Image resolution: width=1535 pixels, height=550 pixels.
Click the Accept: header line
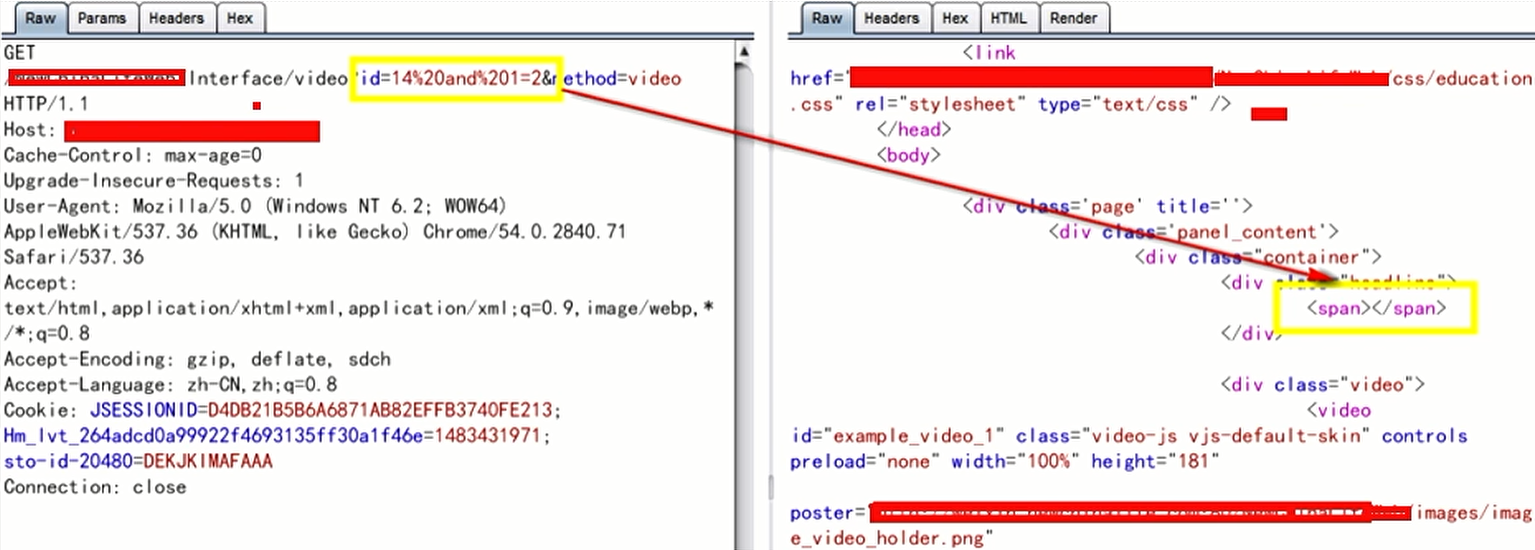click(x=41, y=284)
